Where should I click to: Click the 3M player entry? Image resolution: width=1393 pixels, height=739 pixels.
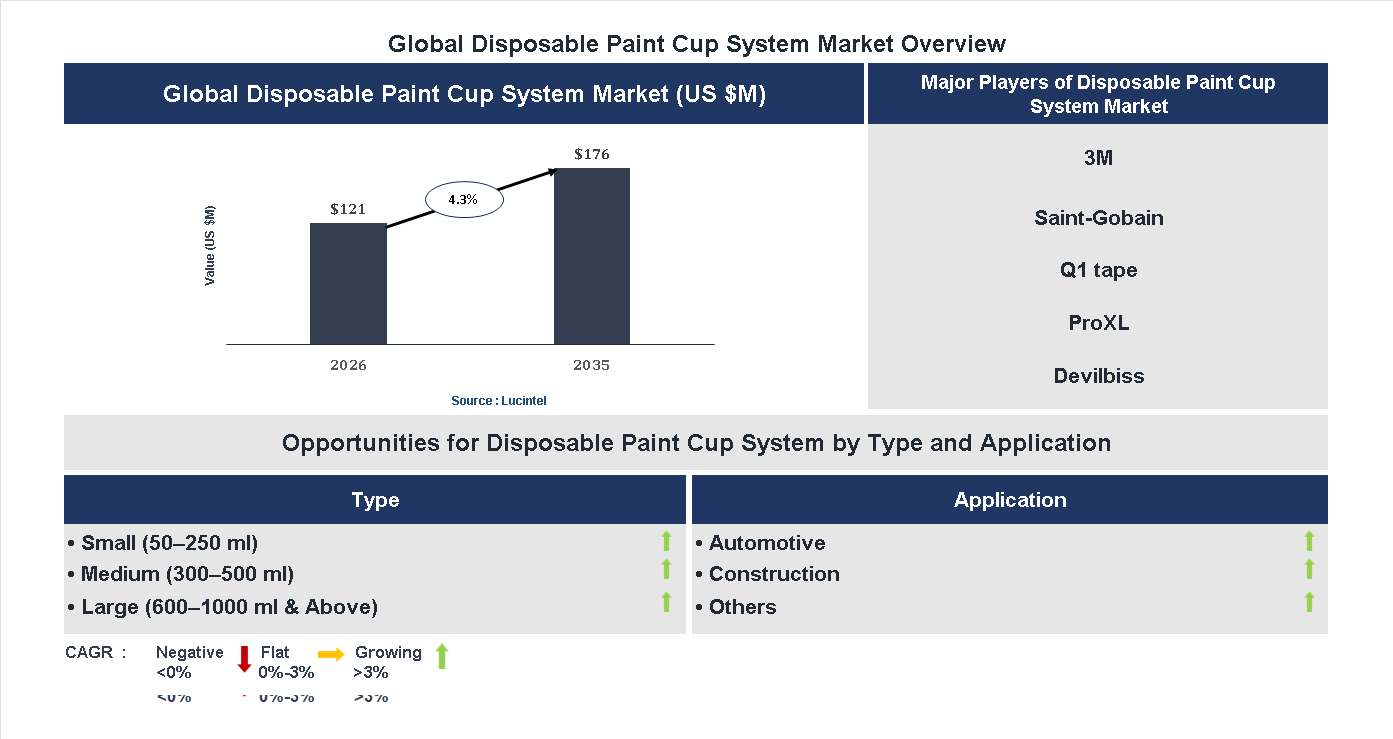[x=1098, y=157]
